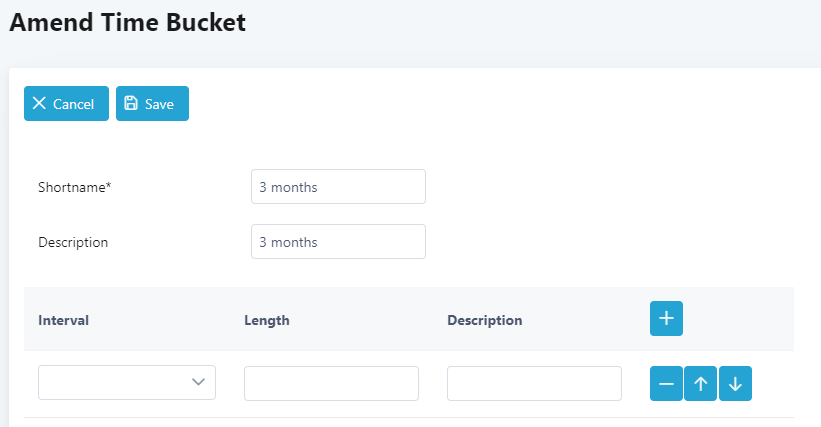This screenshot has height=427, width=821.
Task: Click the Length column header
Action: 267,320
